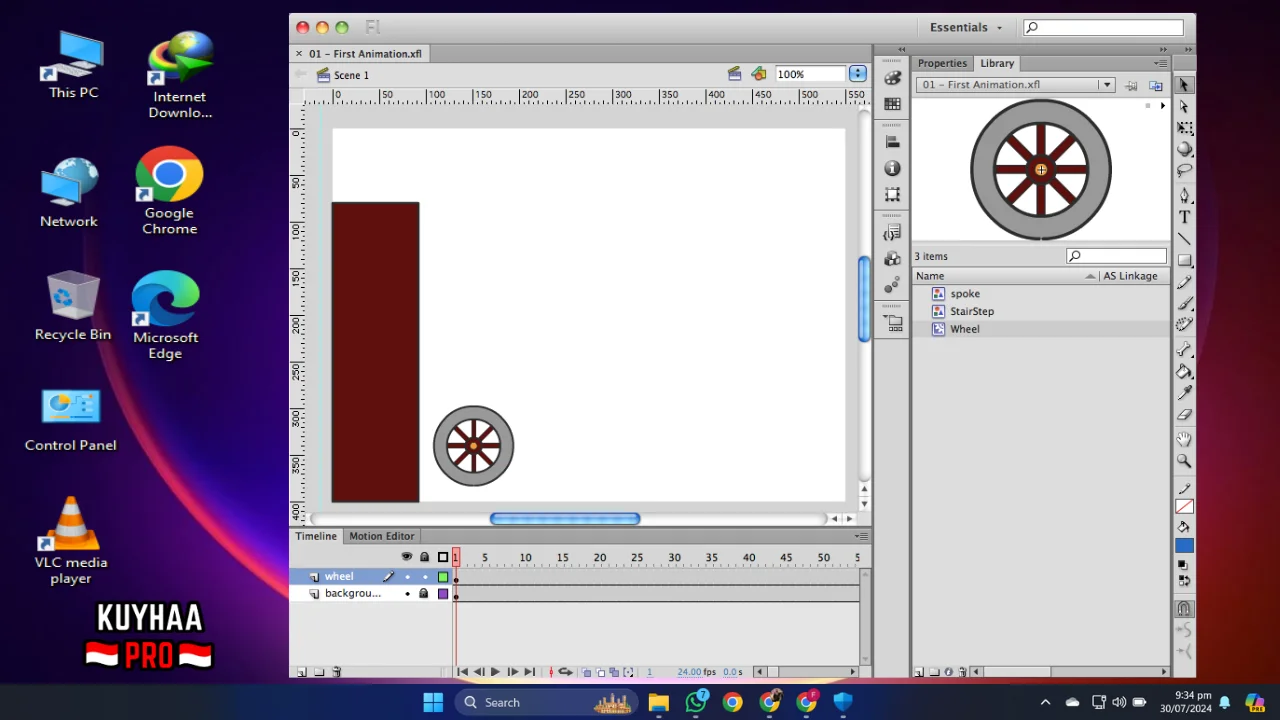This screenshot has height=720, width=1280.
Task: Open the Components panel icon
Action: click(892, 259)
